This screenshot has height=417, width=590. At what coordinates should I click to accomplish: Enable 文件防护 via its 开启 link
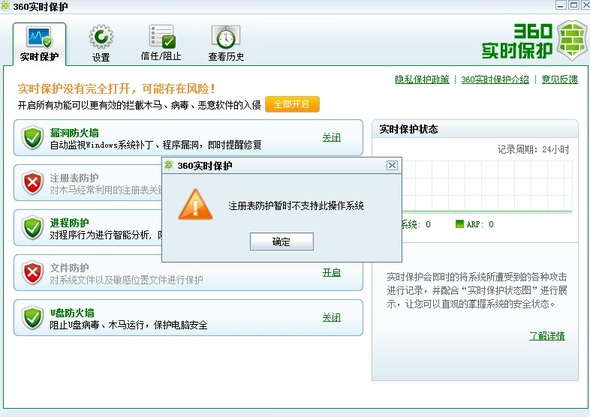point(331,272)
